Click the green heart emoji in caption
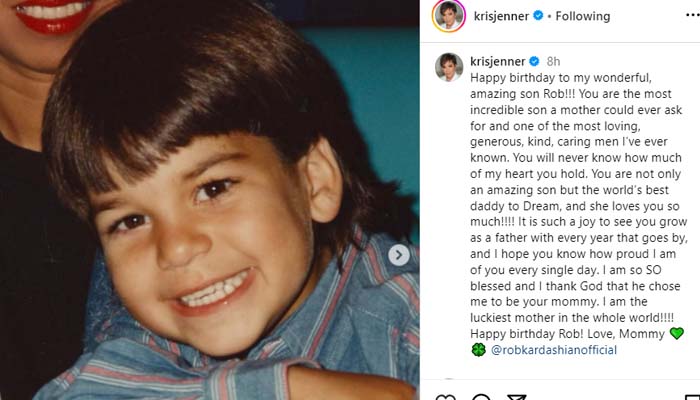700x400 pixels. (677, 333)
